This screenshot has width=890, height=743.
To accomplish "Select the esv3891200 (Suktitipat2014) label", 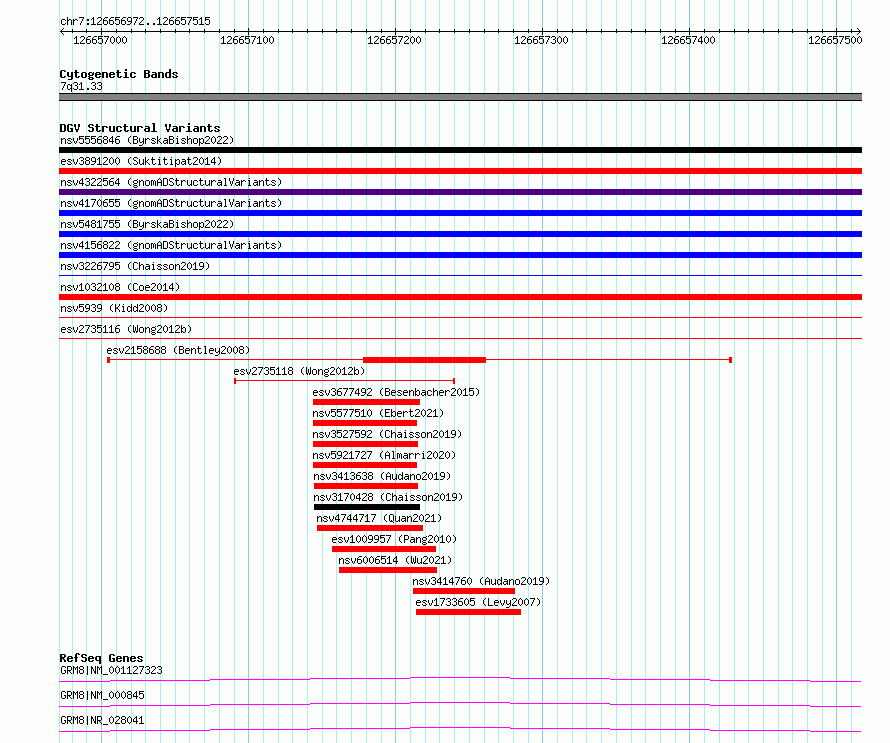I will [x=141, y=161].
